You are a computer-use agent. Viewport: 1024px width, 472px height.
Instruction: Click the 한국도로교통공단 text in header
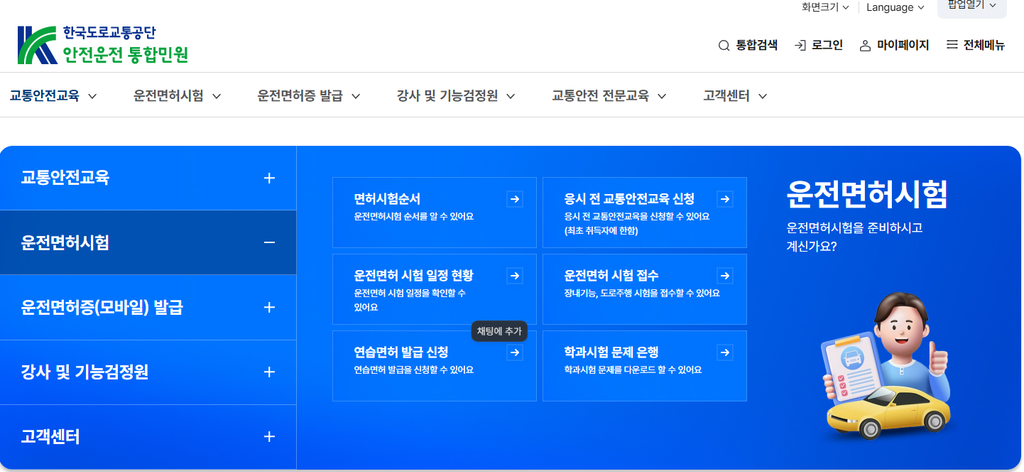point(109,32)
